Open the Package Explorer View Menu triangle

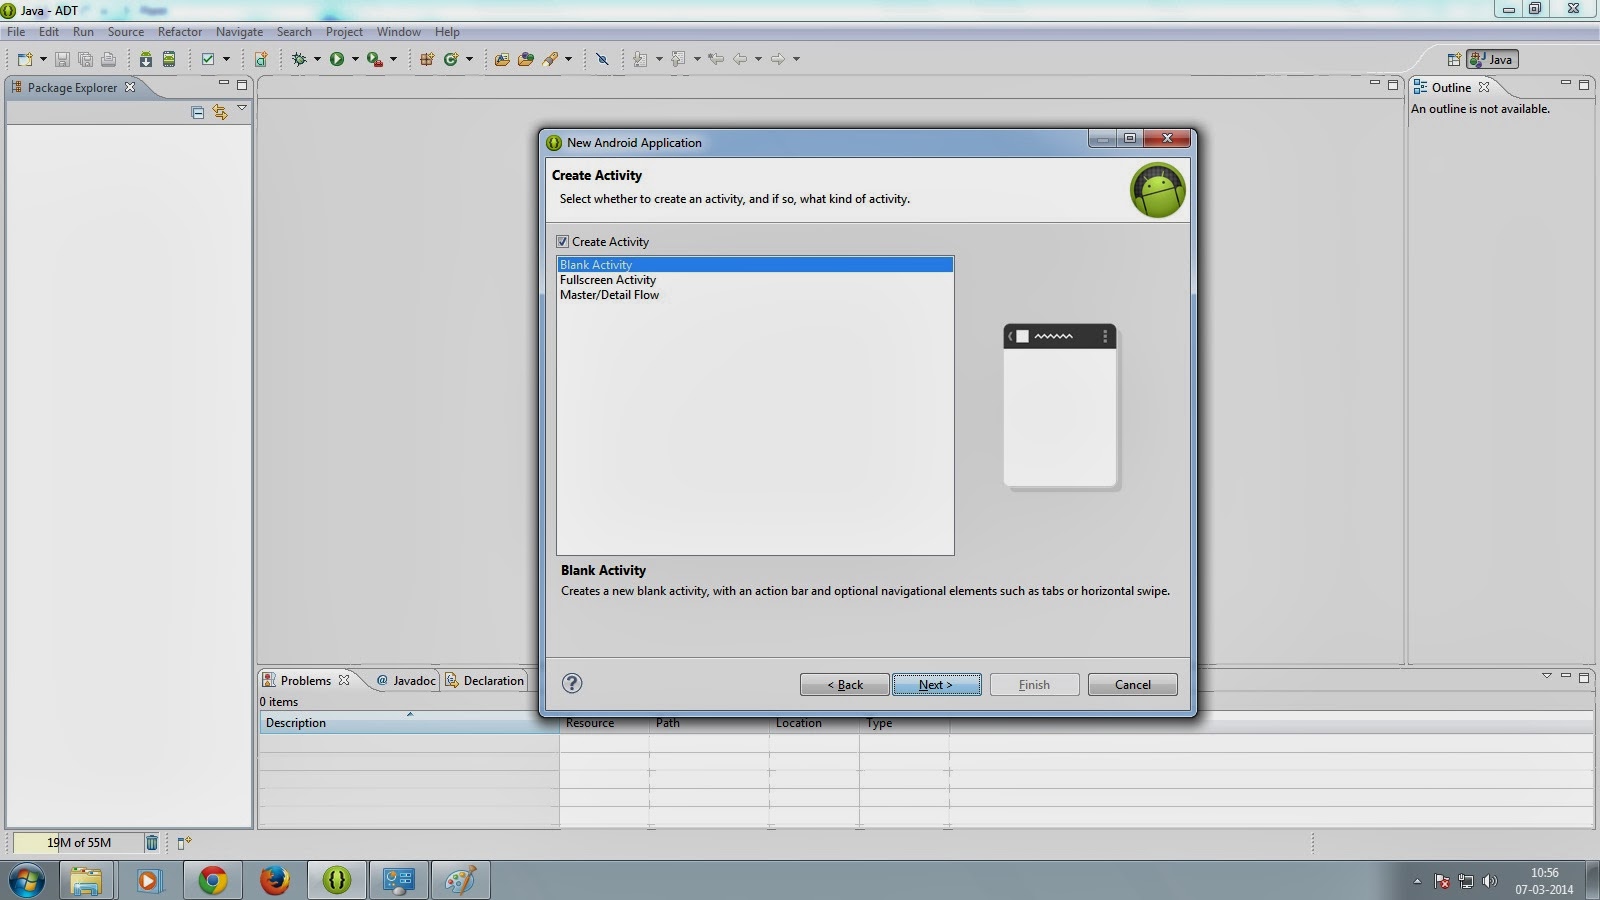pyautogui.click(x=242, y=109)
